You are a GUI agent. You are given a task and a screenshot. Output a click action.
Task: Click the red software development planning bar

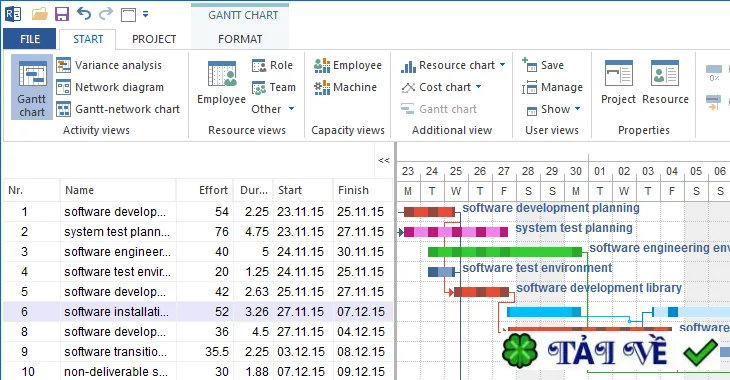(x=429, y=212)
